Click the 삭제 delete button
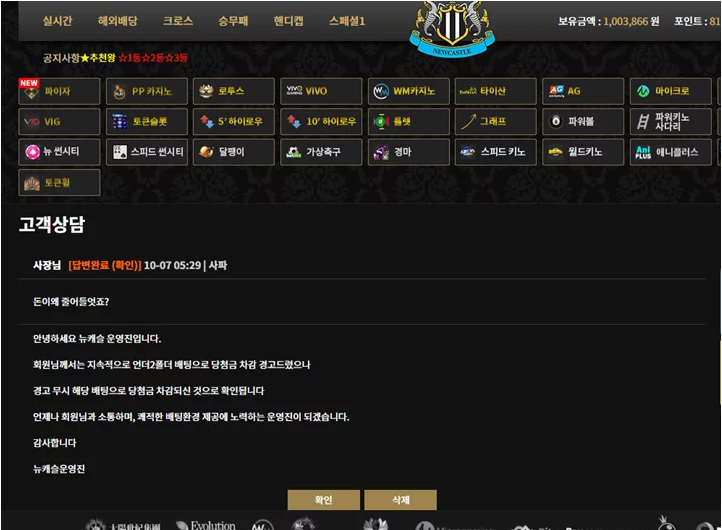722x530 pixels. [401, 500]
